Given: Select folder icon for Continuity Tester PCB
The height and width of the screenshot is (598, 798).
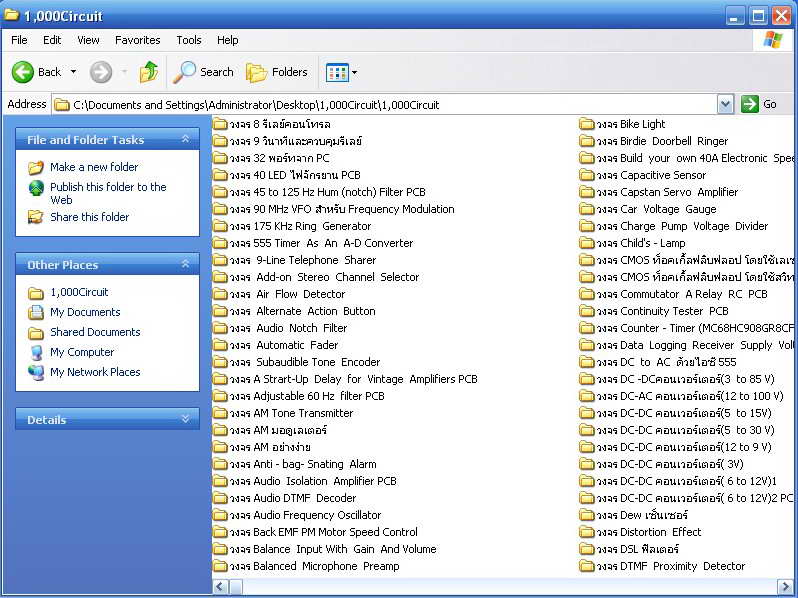Looking at the screenshot, I should coord(587,311).
